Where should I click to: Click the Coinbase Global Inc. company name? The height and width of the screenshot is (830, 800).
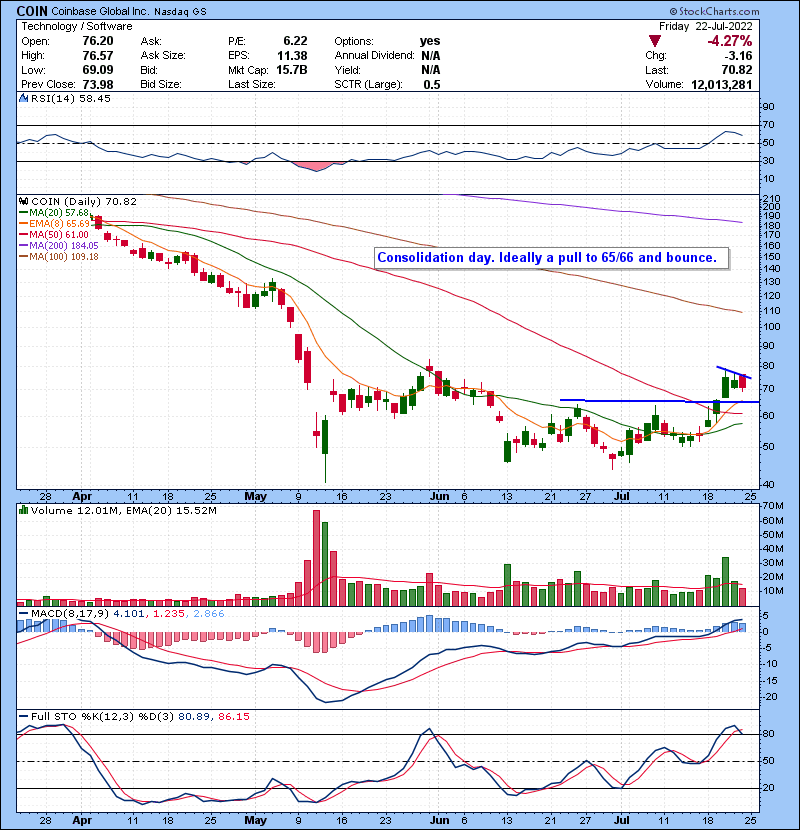100,11
